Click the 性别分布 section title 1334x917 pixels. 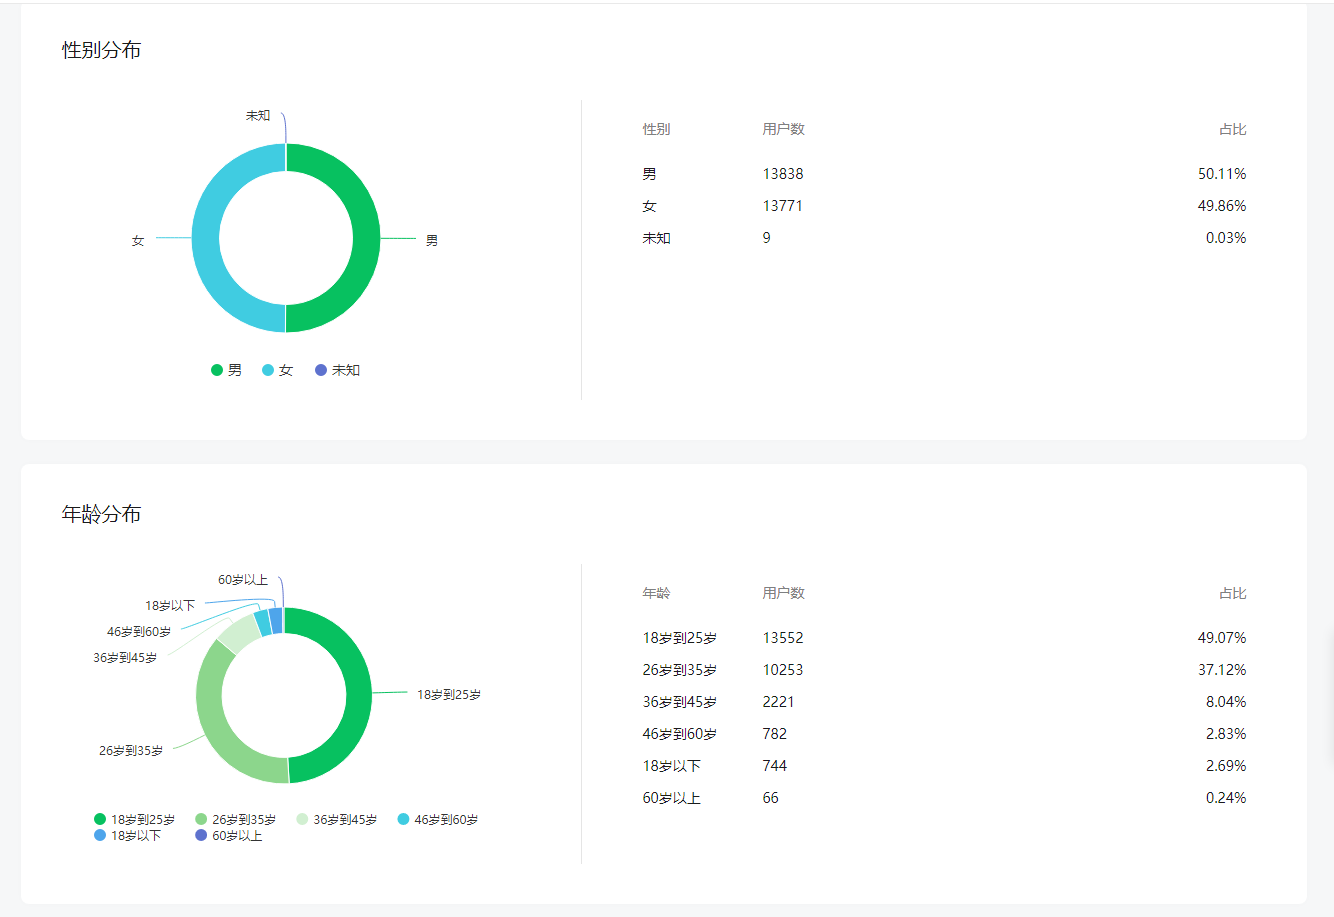tap(101, 50)
